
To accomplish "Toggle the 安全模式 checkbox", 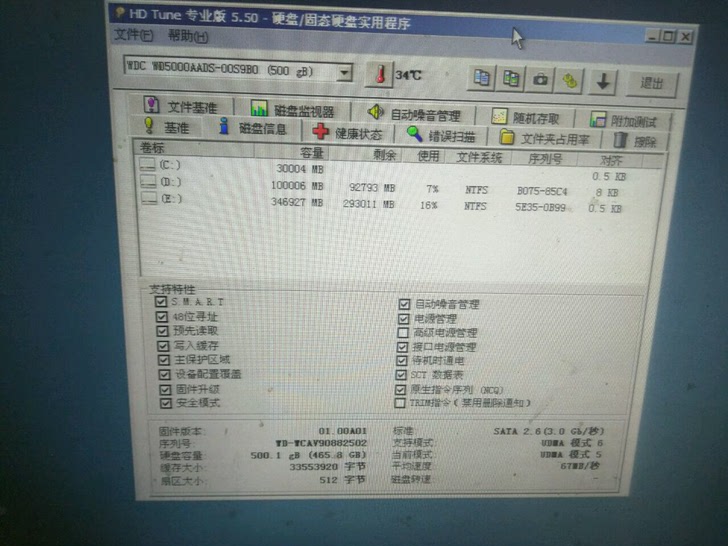I will (x=166, y=403).
